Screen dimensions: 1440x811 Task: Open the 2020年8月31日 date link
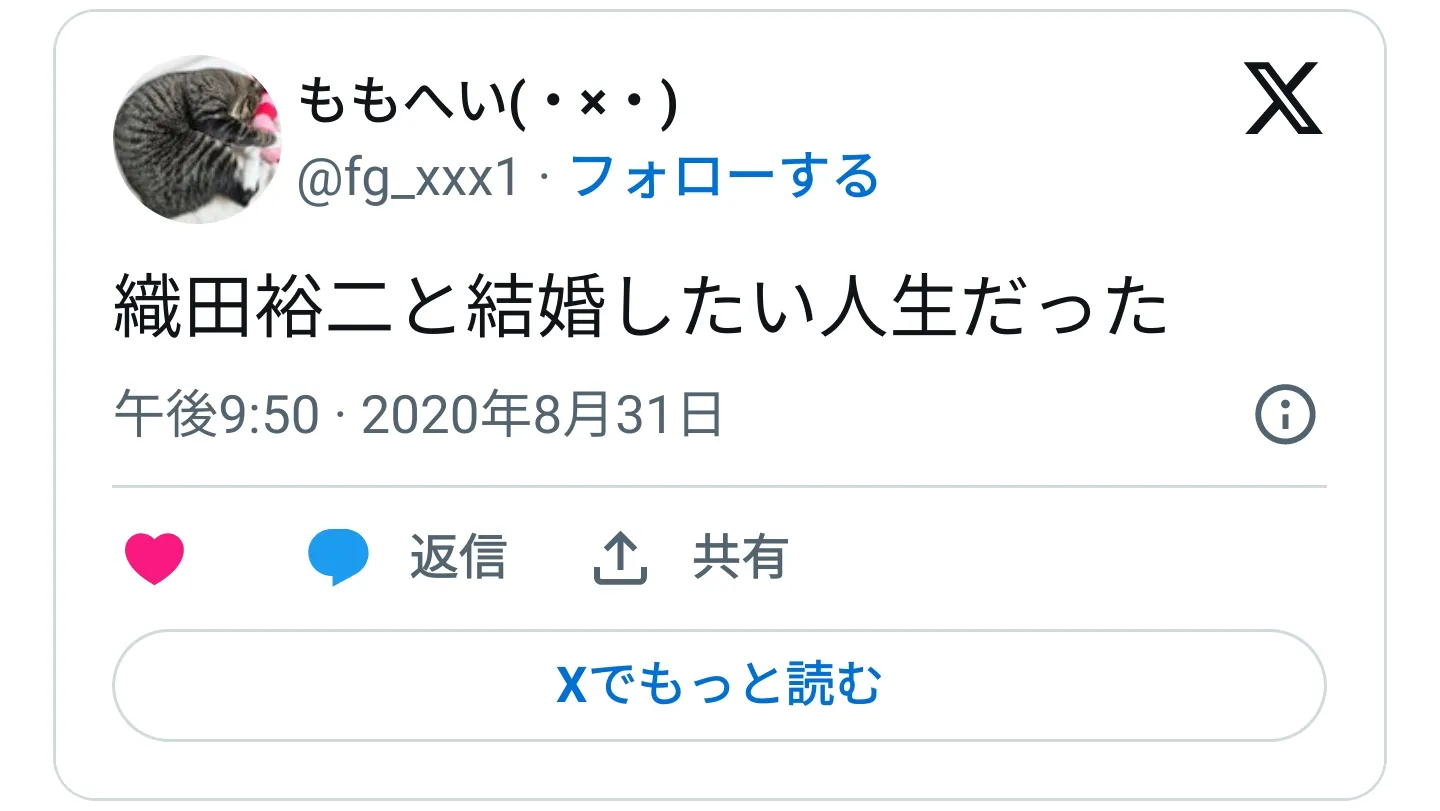pyautogui.click(x=542, y=416)
